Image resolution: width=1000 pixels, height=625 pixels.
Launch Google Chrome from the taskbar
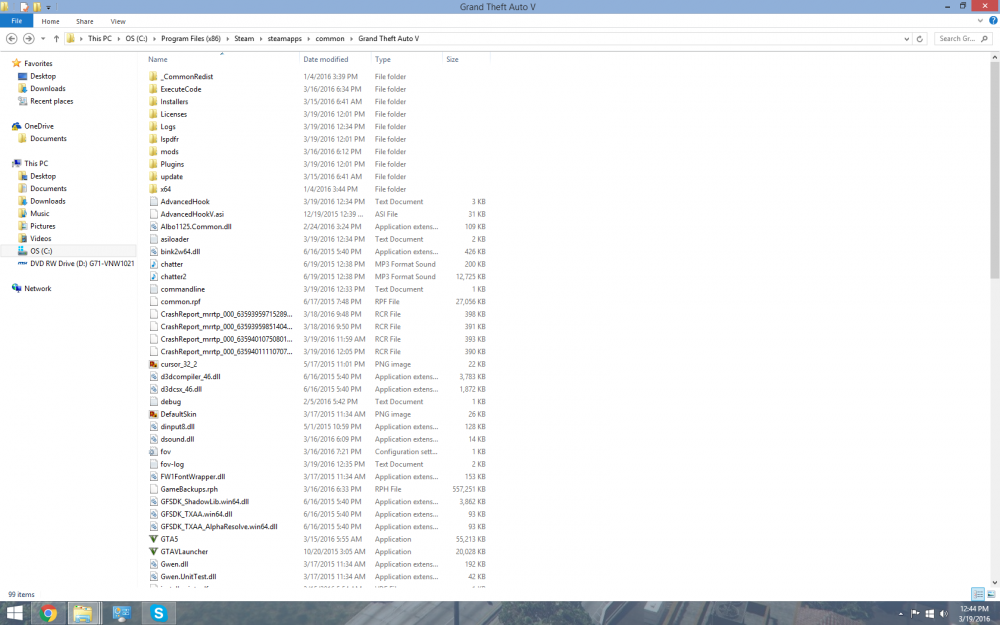(47, 611)
